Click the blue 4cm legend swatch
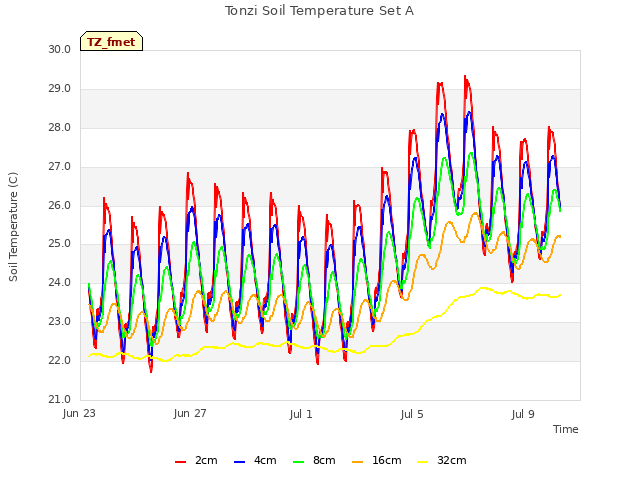 (240, 462)
